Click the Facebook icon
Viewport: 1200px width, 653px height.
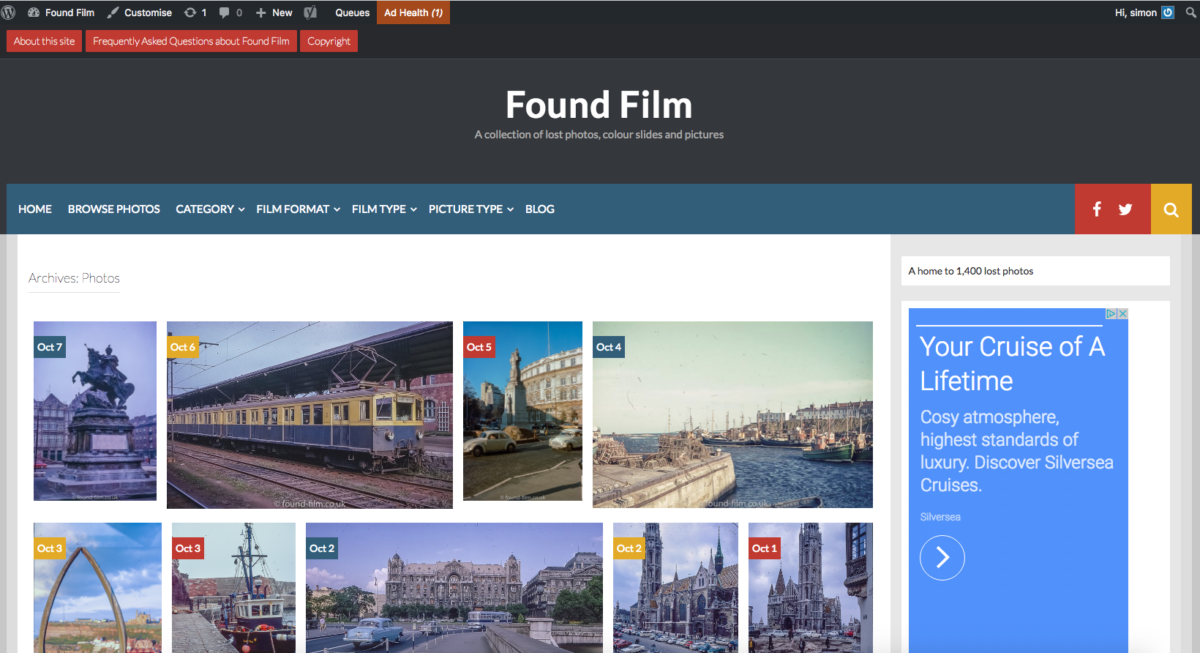point(1097,209)
